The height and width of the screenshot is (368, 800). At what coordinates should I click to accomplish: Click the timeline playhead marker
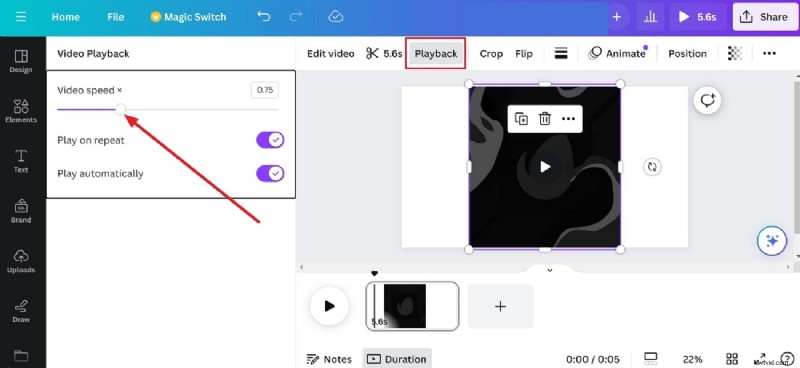(374, 274)
